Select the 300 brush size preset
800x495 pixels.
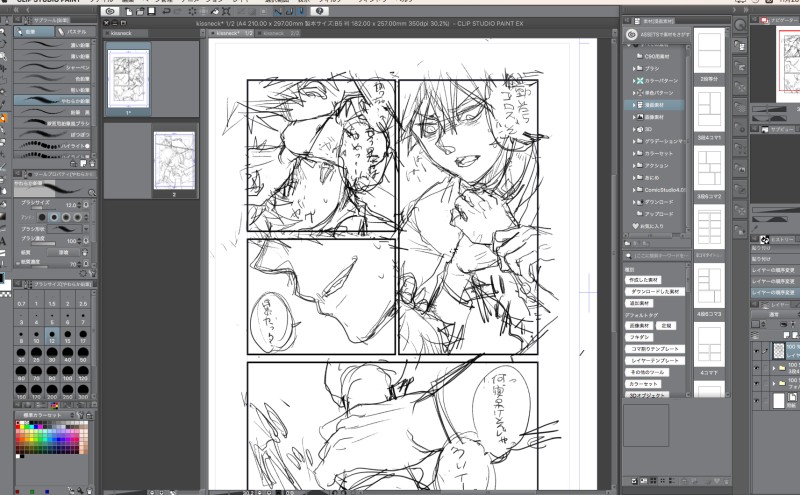click(x=83, y=391)
